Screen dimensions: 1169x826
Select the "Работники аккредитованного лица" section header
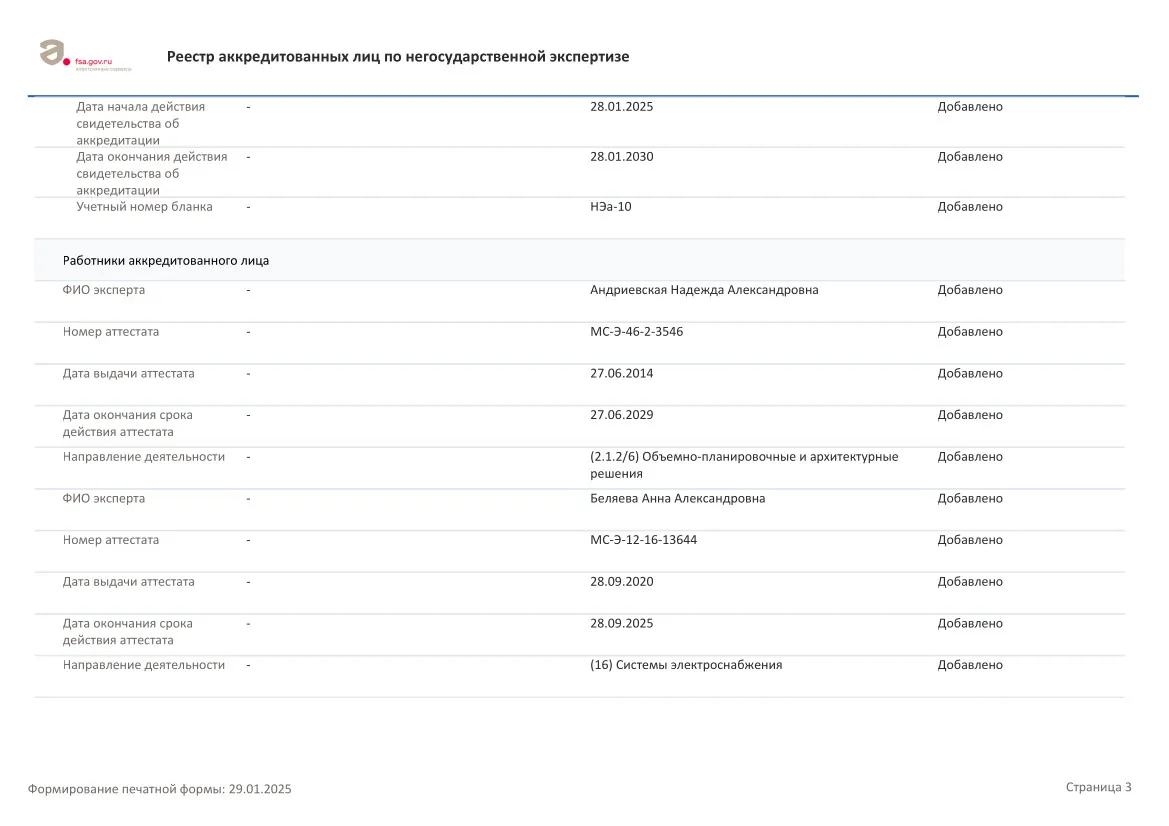pyautogui.click(x=166, y=260)
